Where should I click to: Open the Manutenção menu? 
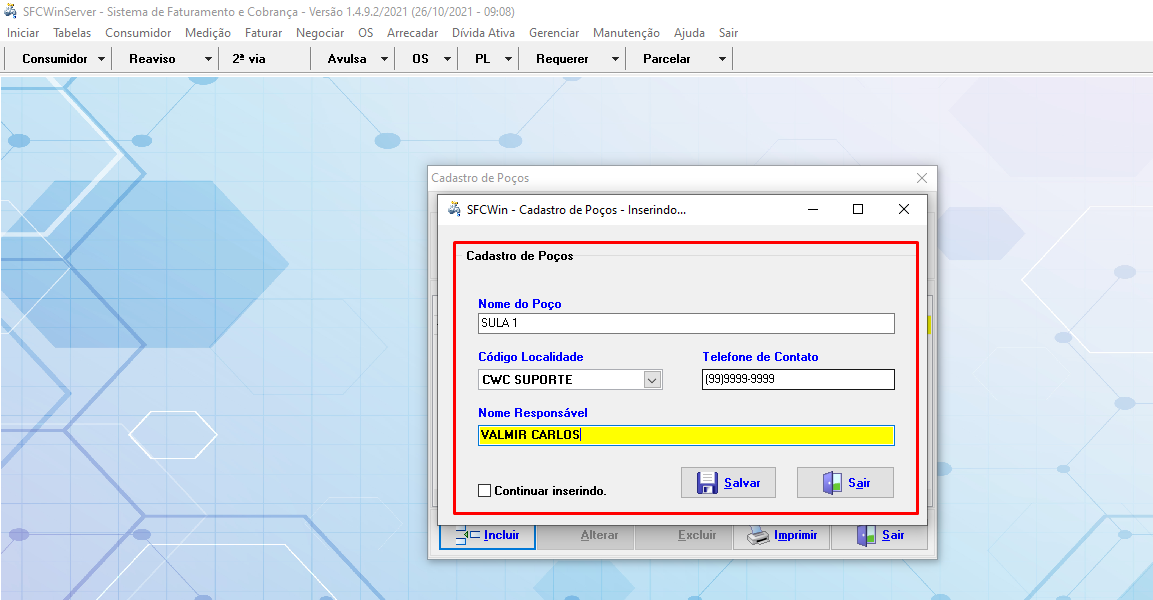click(x=626, y=33)
